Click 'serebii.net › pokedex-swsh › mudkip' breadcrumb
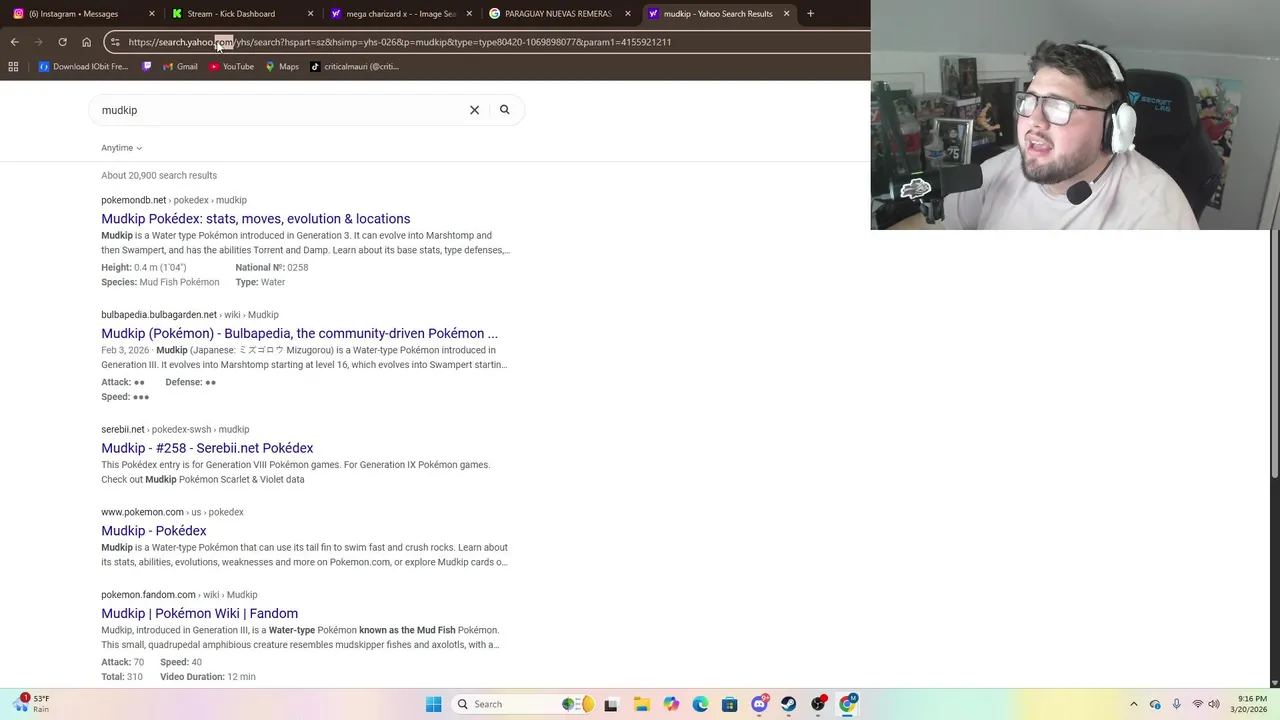Image resolution: width=1280 pixels, height=720 pixels. 175,430
